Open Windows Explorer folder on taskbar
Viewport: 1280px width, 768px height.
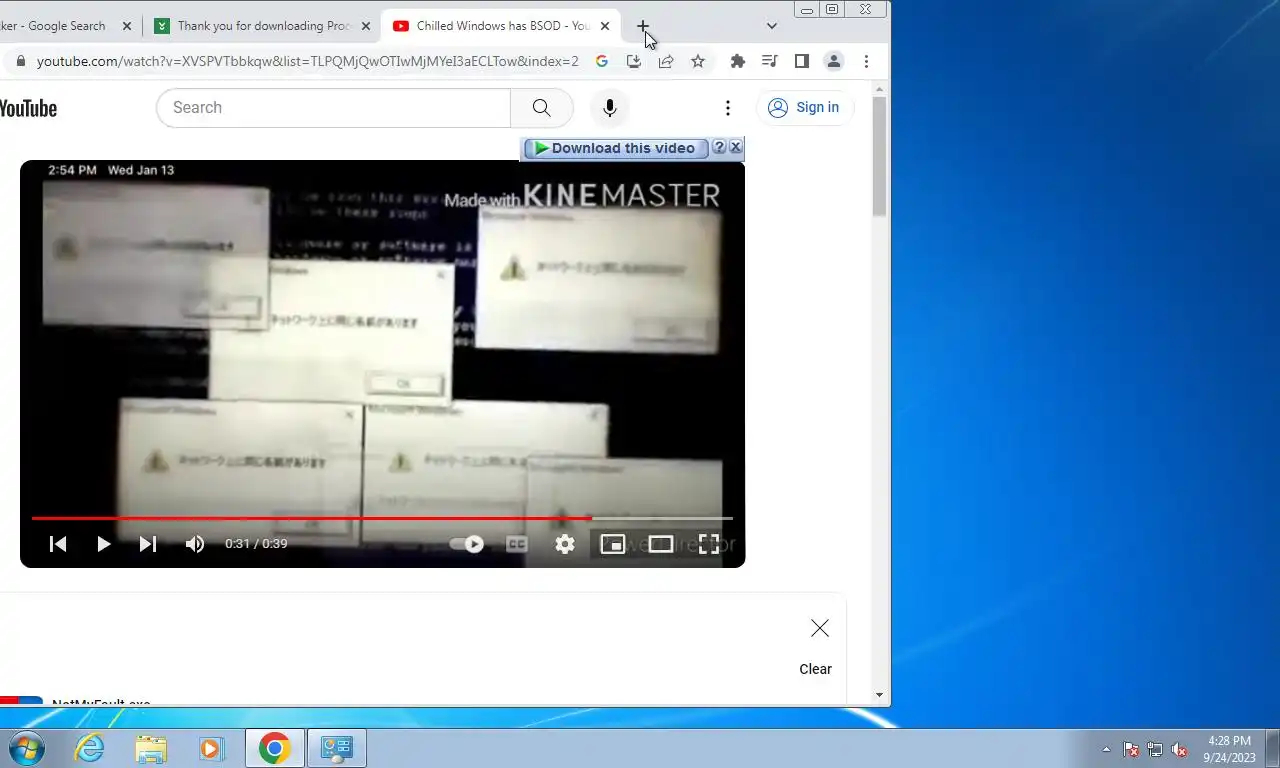(x=151, y=748)
